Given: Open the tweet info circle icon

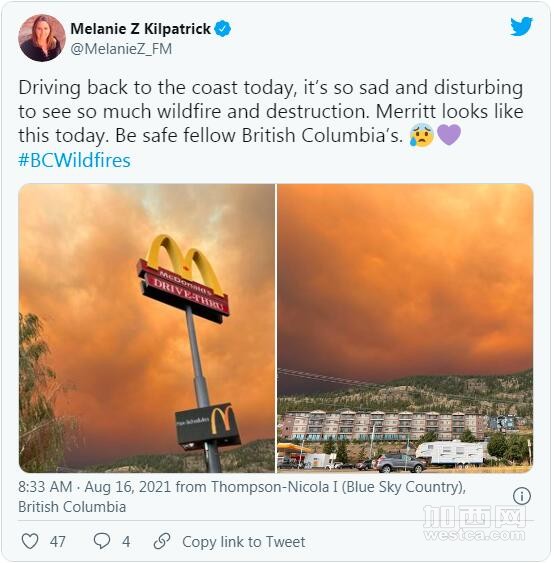Looking at the screenshot, I should (522, 496).
